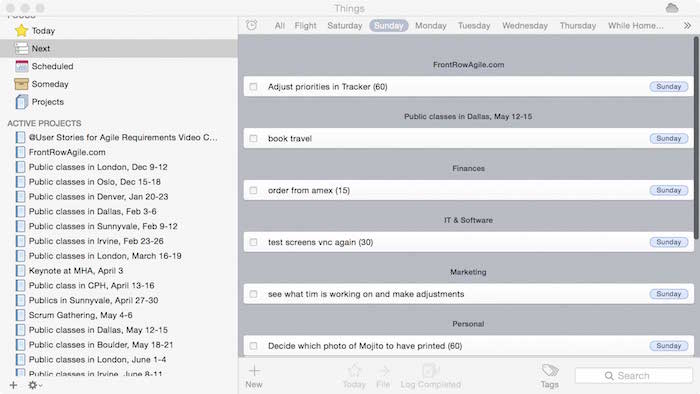Screen dimensions: 700x394
Task: Click Sunday tag on test screens vnc
Action: pos(669,242)
